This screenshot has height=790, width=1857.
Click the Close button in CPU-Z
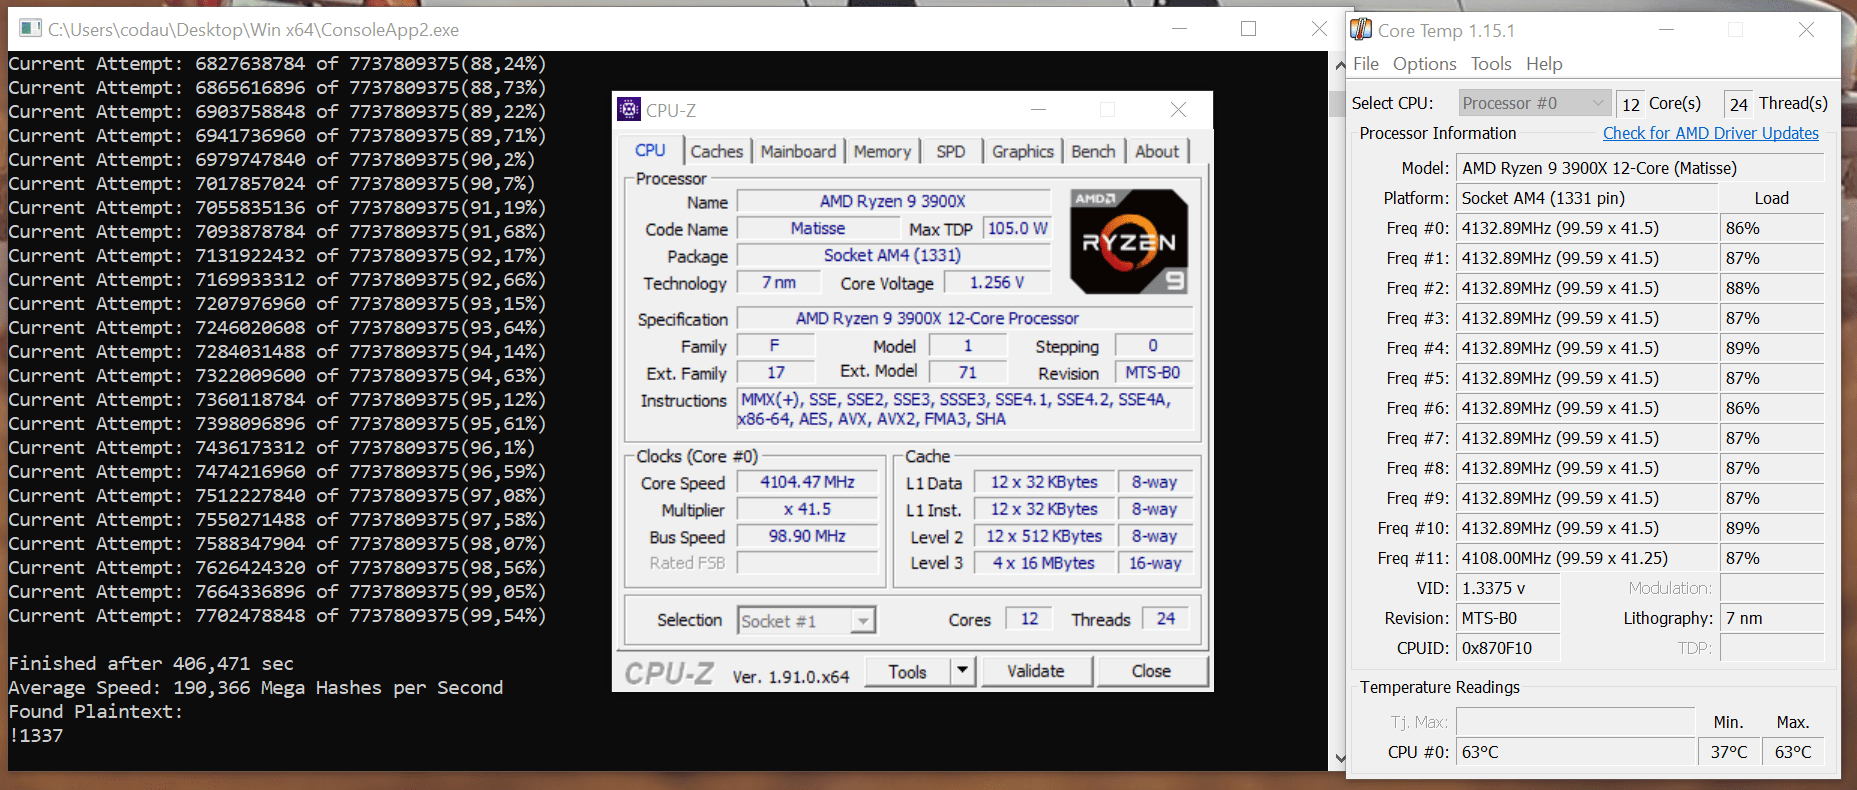(1151, 671)
